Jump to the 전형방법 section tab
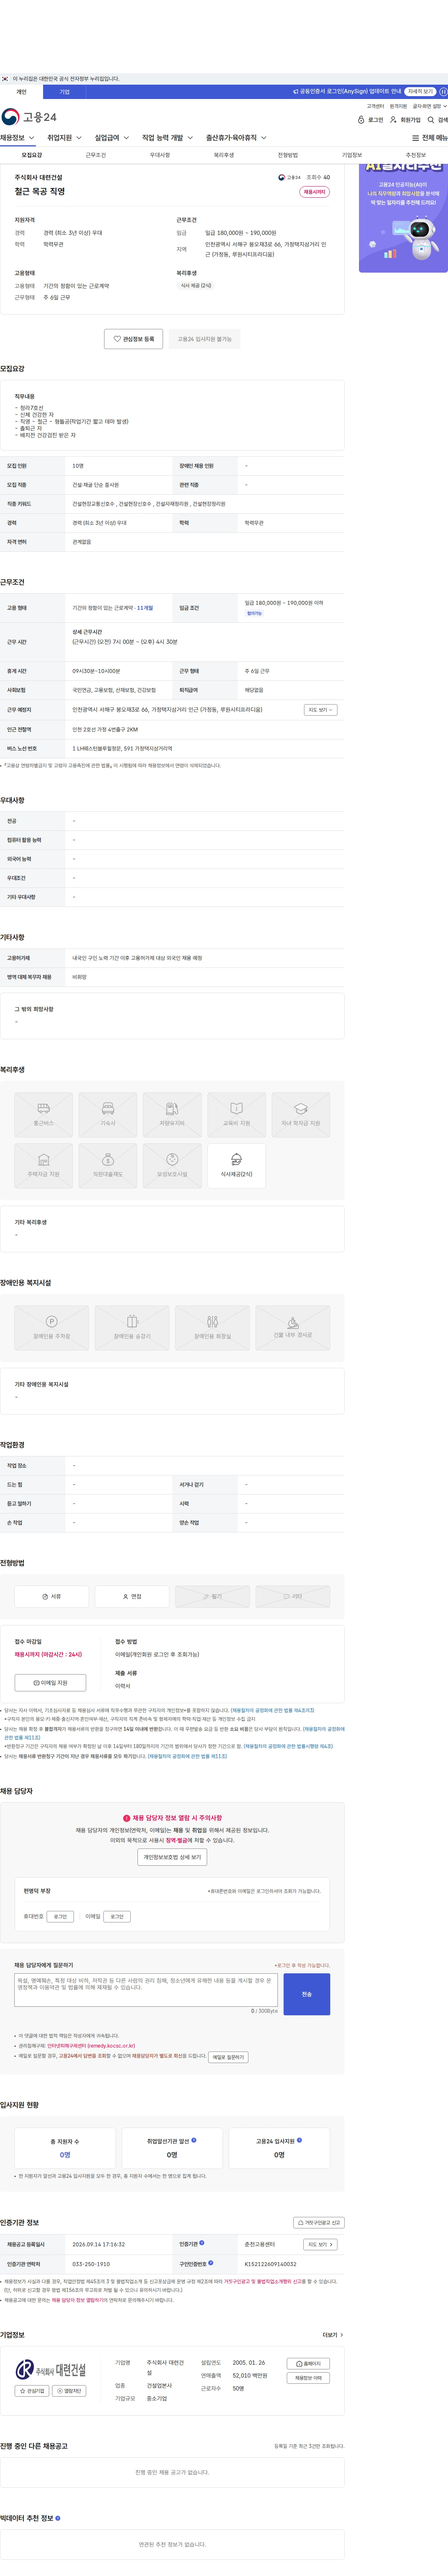The height and width of the screenshot is (2576, 448). pyautogui.click(x=288, y=155)
